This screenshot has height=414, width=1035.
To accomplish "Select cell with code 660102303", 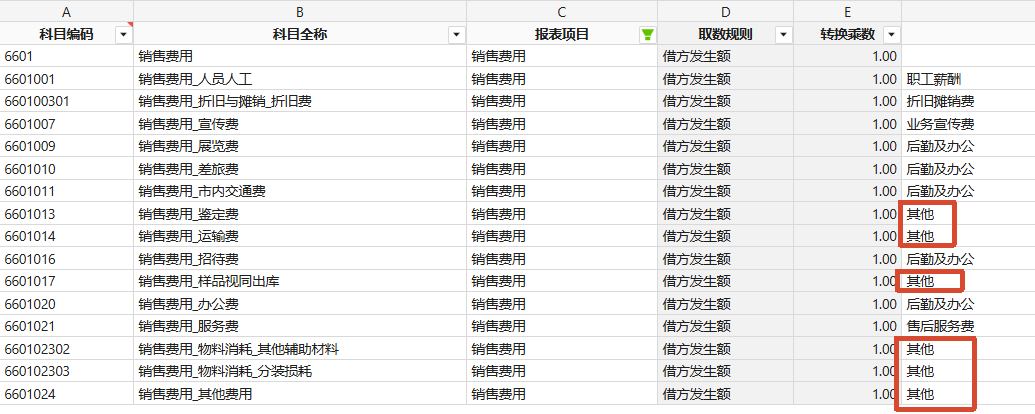I will tap(67, 372).
